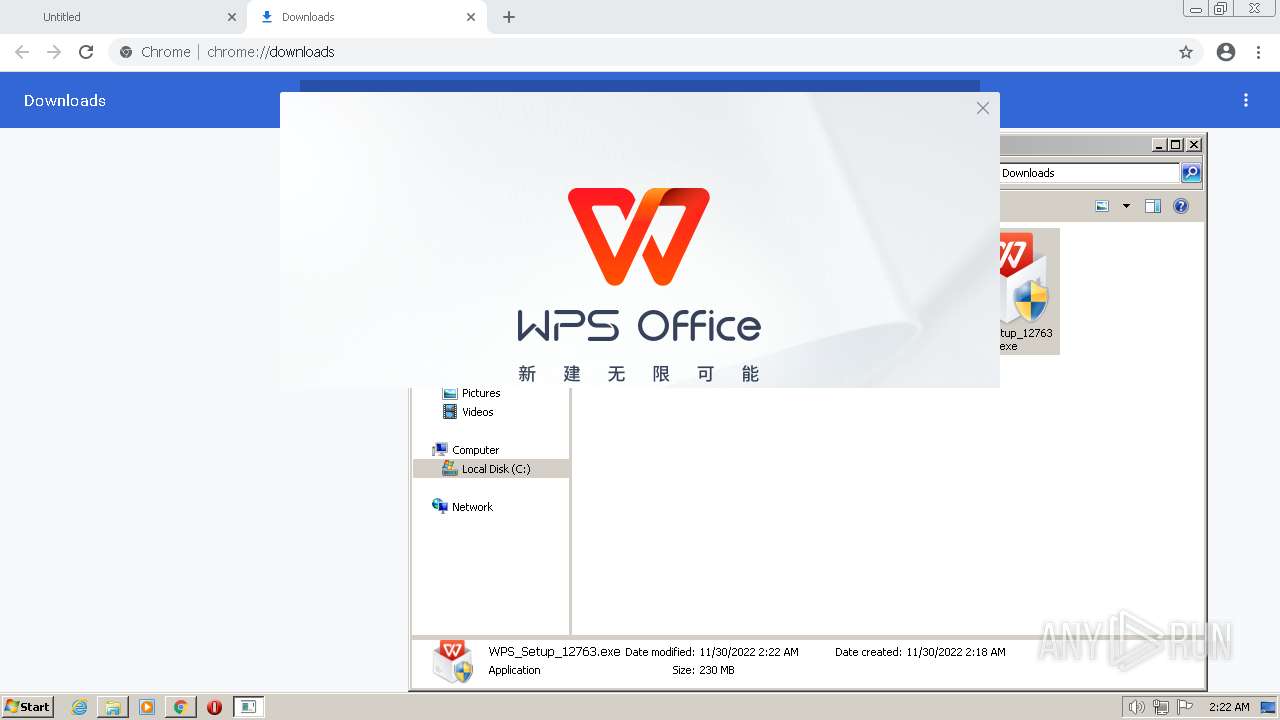Image resolution: width=1280 pixels, height=720 pixels.
Task: Open the volume tray icon
Action: tap(1136, 707)
